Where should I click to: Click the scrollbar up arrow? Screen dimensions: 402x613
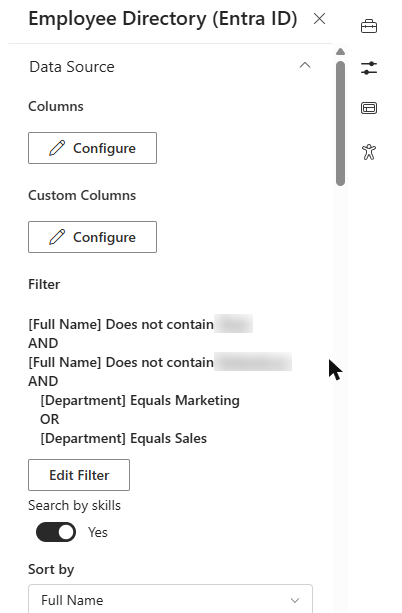340,52
